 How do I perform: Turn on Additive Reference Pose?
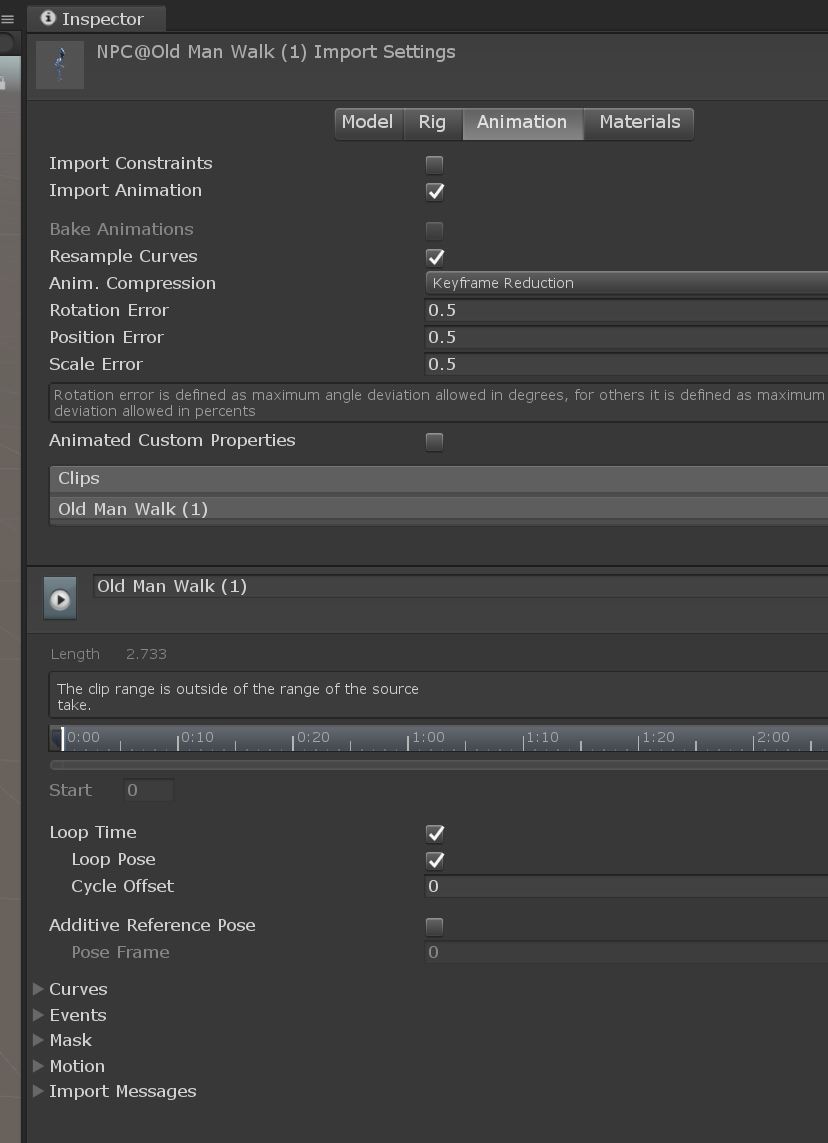pos(434,926)
